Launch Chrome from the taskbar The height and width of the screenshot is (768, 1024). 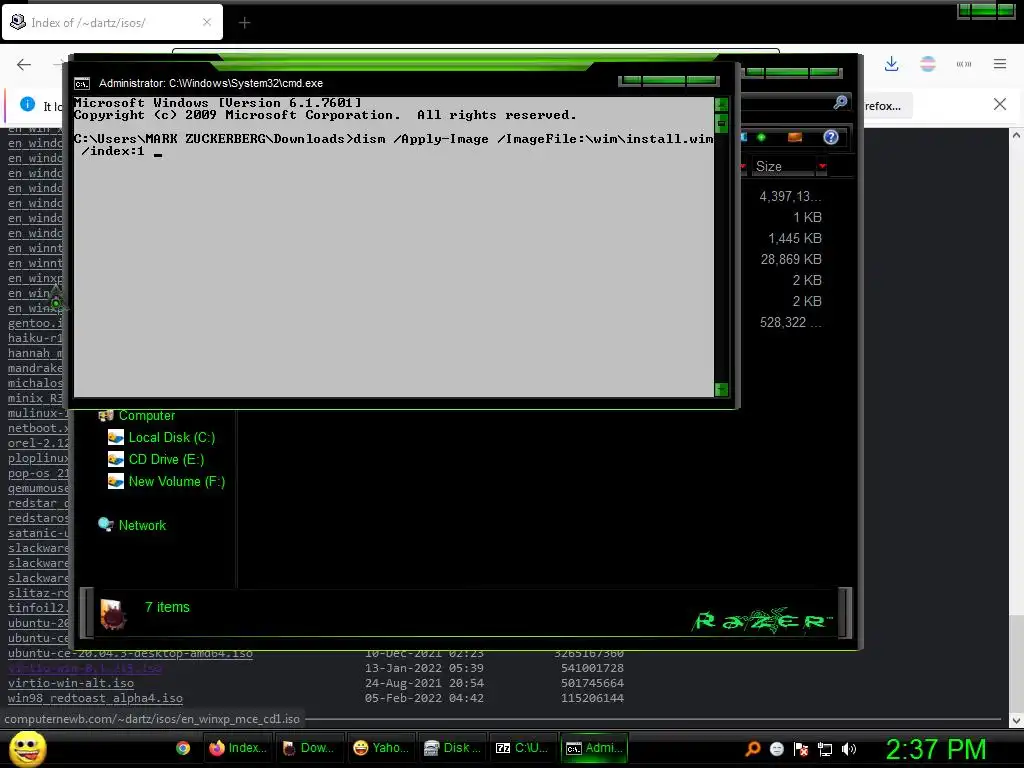click(183, 748)
